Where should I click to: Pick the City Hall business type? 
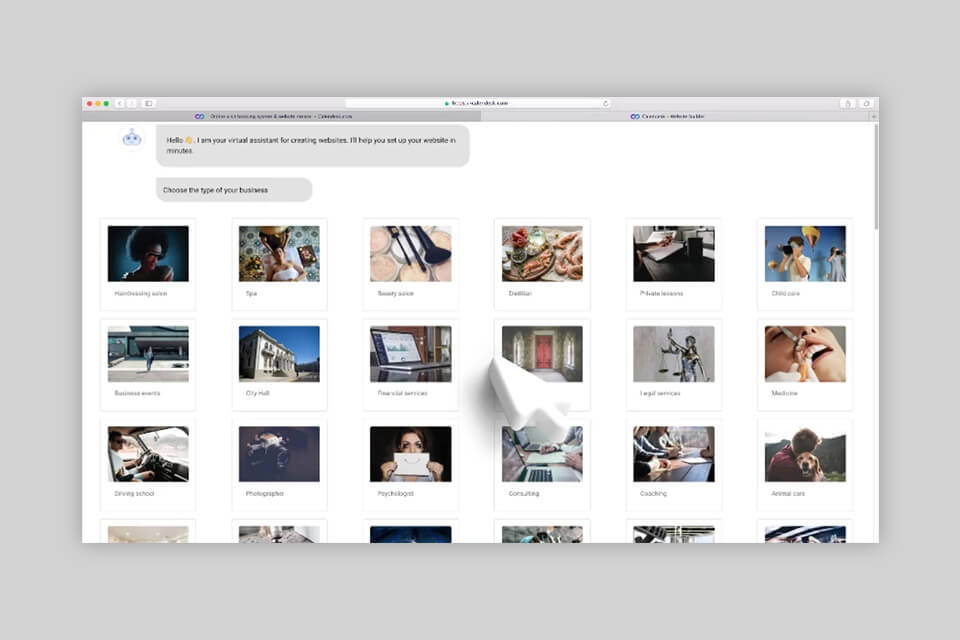279,364
